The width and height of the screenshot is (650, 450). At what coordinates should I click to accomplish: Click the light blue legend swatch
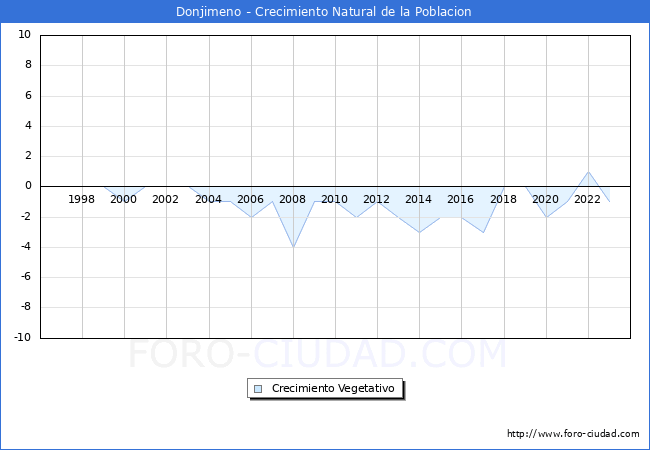pyautogui.click(x=258, y=389)
